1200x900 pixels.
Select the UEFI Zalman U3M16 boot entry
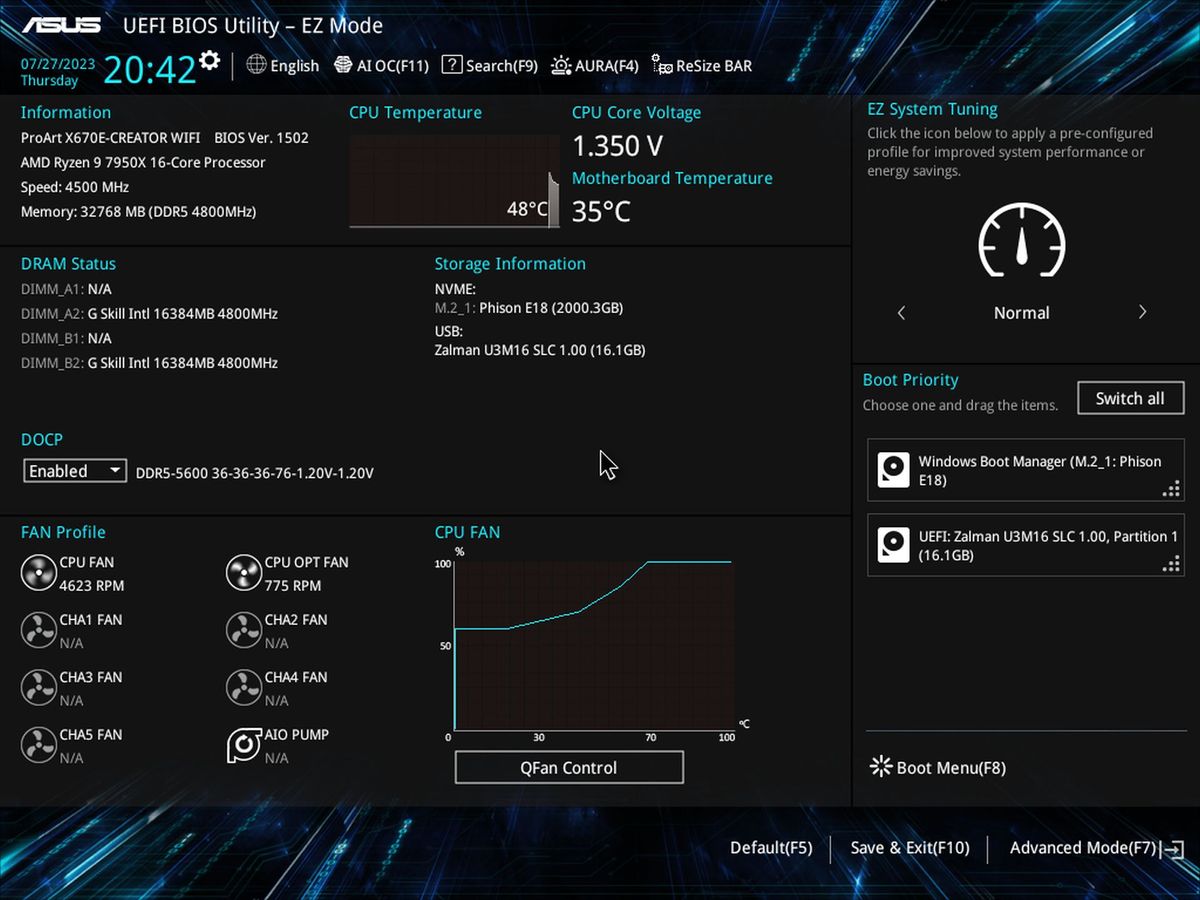tap(1026, 545)
